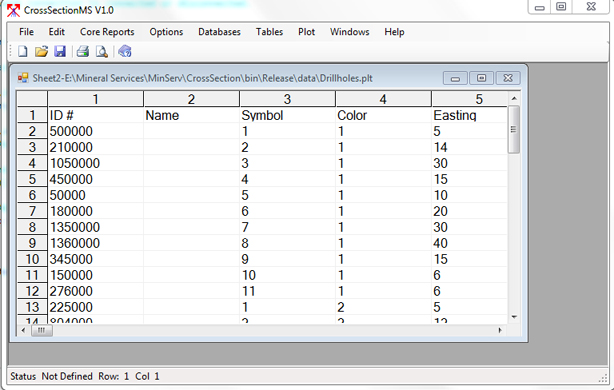Click the CrossSectionMS application title icon
The image size is (614, 390).
(x=13, y=10)
